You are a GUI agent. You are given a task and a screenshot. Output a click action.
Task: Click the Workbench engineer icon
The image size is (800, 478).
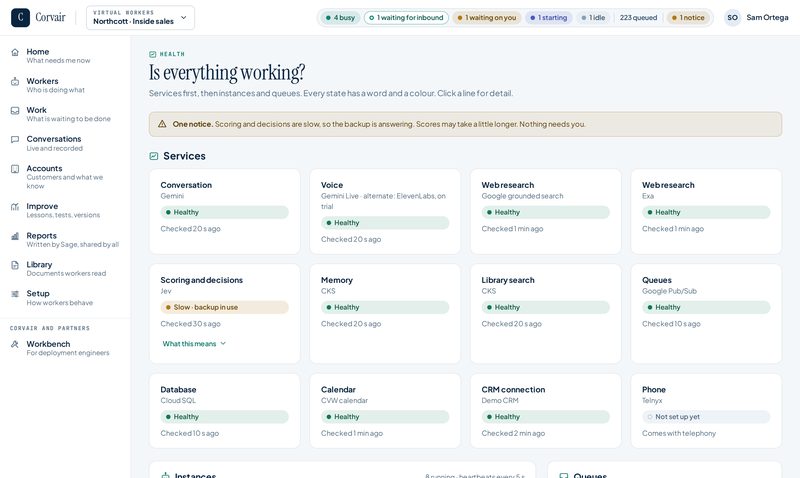click(x=15, y=344)
